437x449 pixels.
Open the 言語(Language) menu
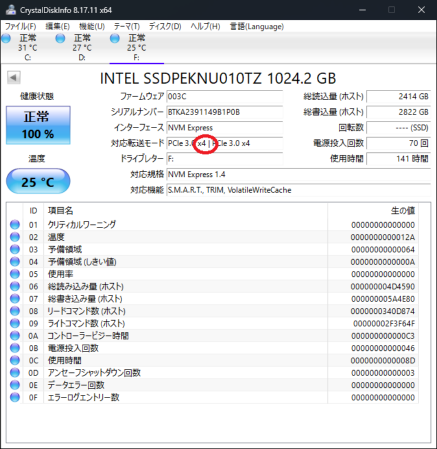257,26
